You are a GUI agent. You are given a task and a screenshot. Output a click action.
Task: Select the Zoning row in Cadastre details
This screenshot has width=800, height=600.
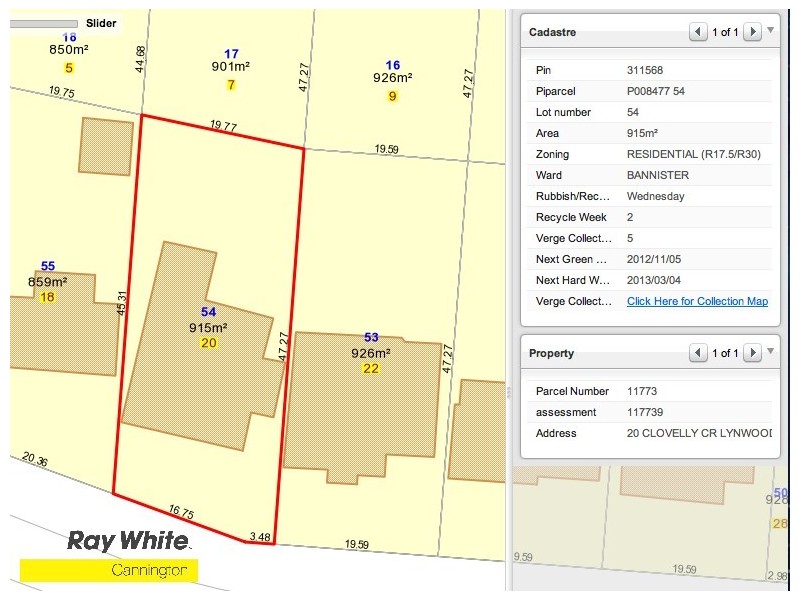click(650, 154)
